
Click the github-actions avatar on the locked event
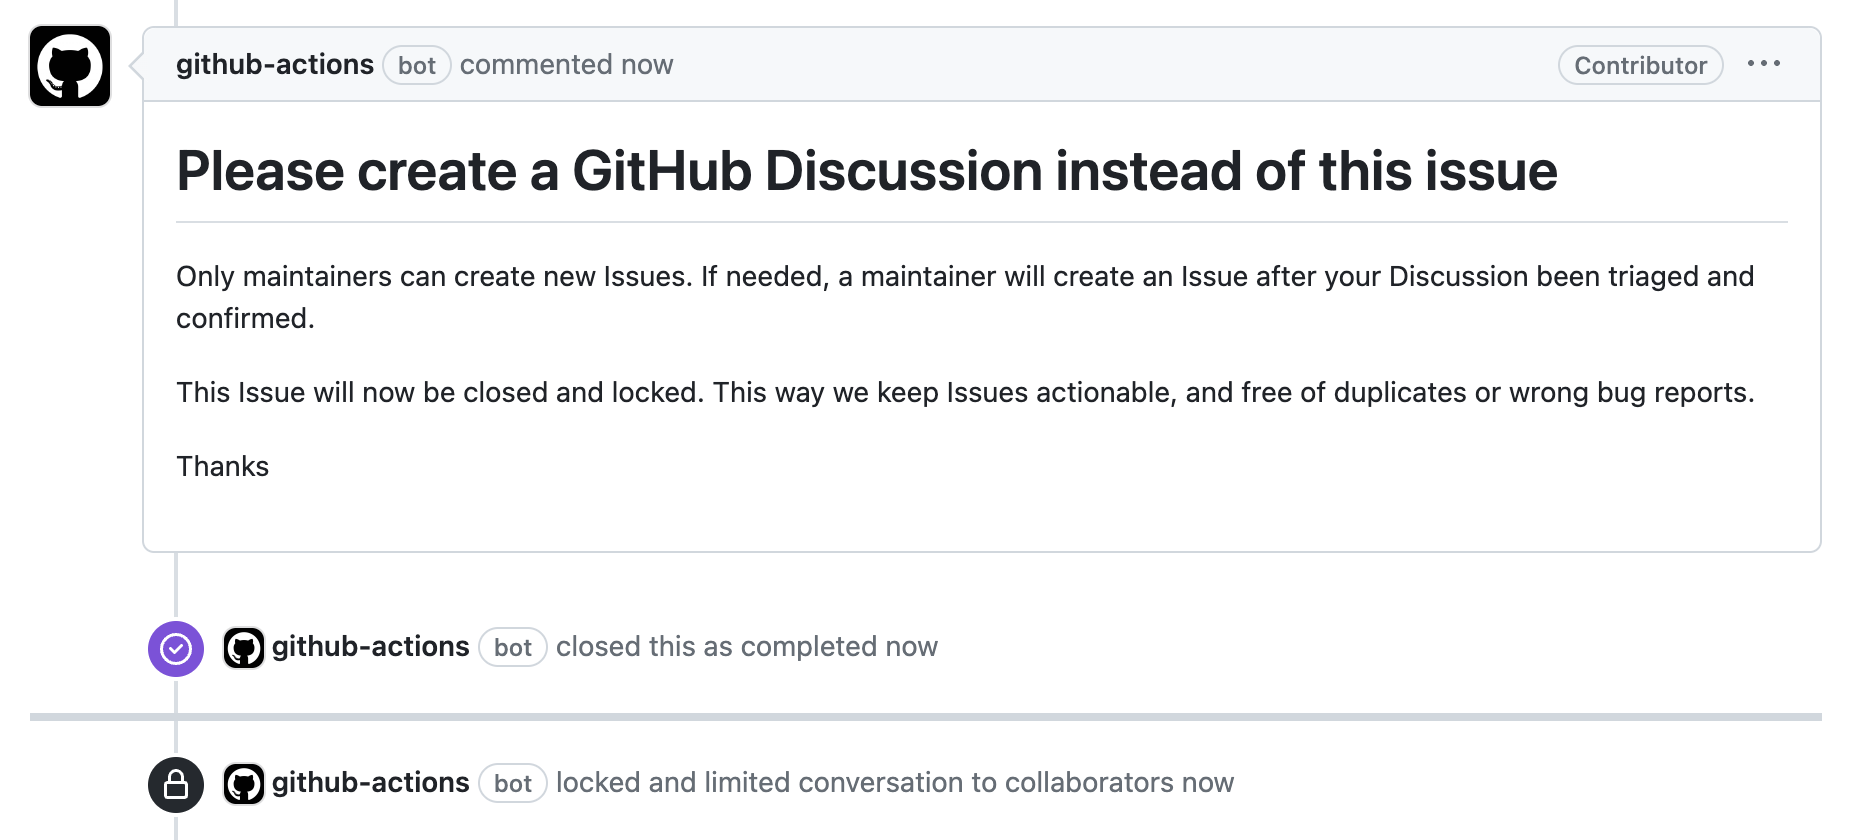243,784
